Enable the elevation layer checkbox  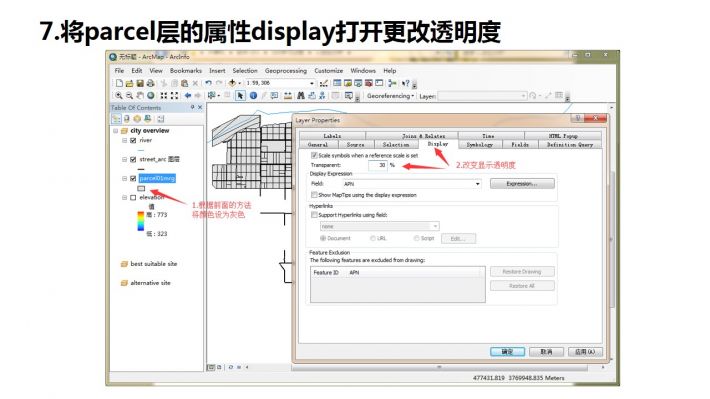[133, 197]
